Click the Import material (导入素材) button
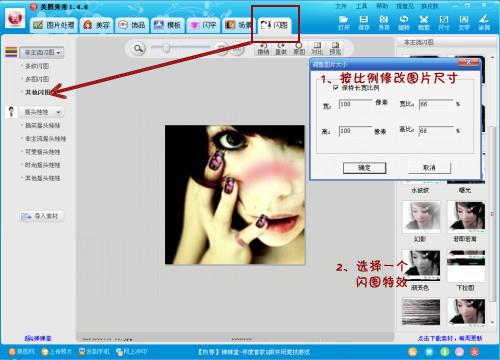The width and height of the screenshot is (500, 360). click(42, 216)
